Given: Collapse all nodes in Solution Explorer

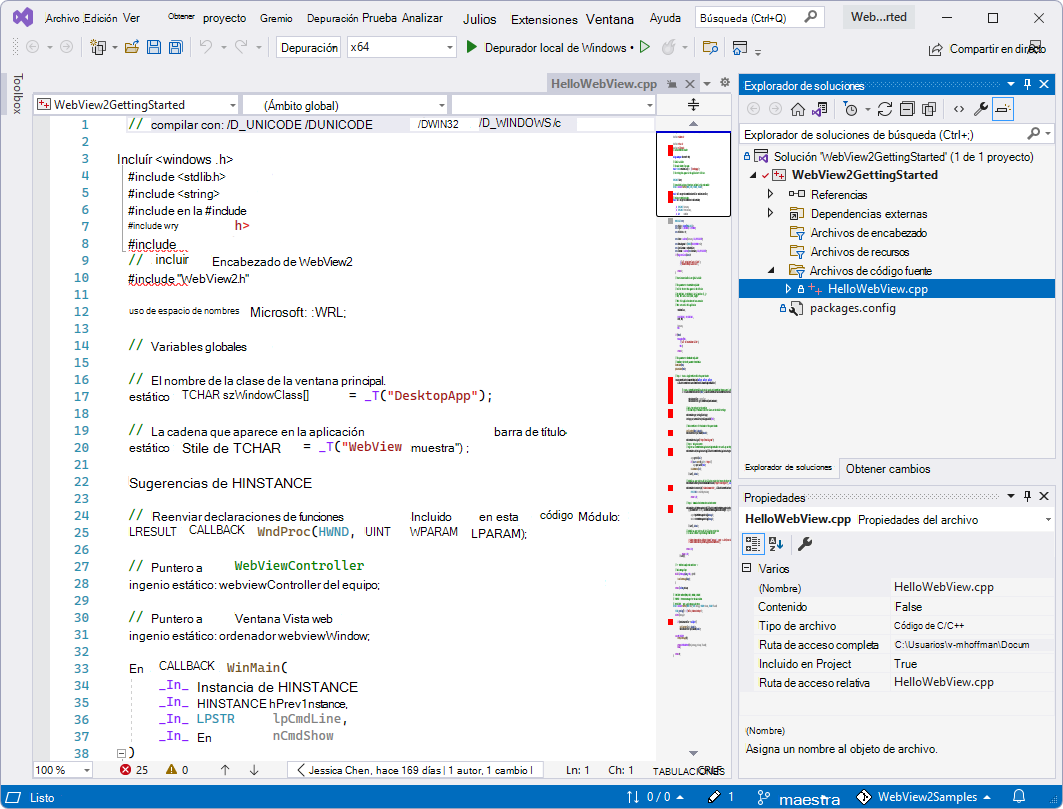Looking at the screenshot, I should click(x=906, y=109).
